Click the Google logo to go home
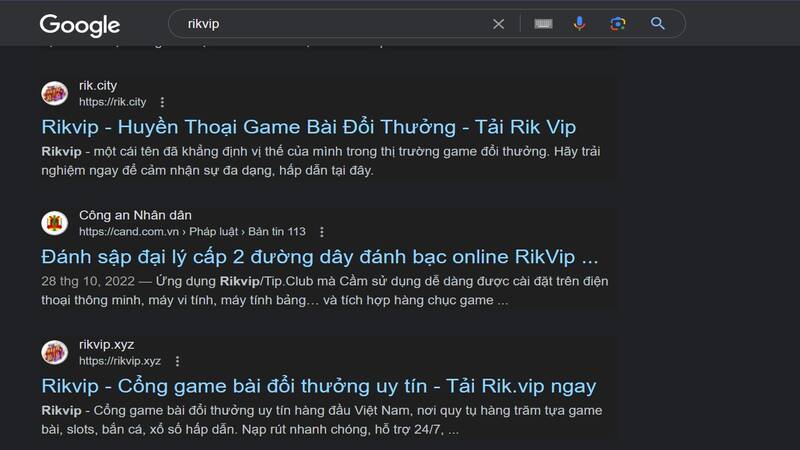This screenshot has width=800, height=450. (x=79, y=25)
